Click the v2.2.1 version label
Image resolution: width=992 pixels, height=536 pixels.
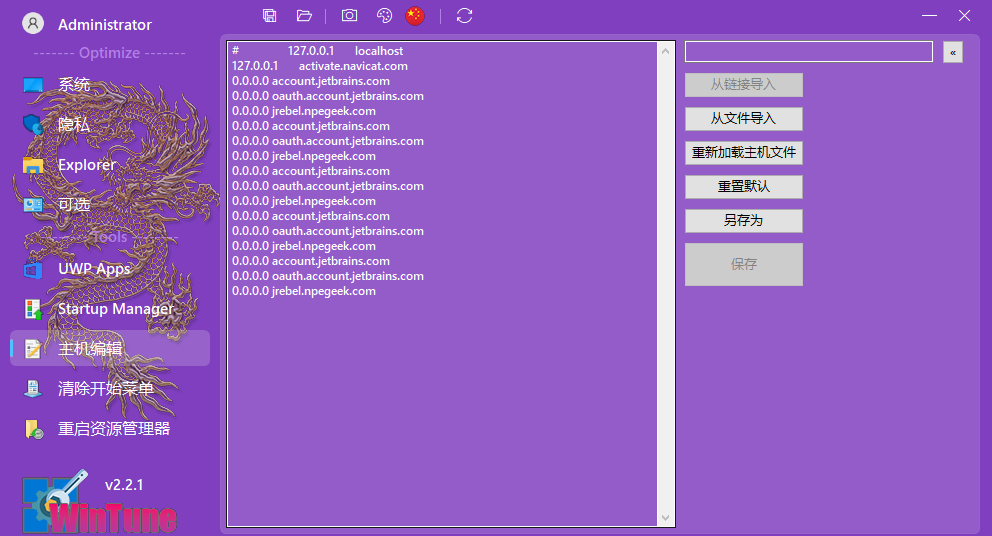[124, 485]
